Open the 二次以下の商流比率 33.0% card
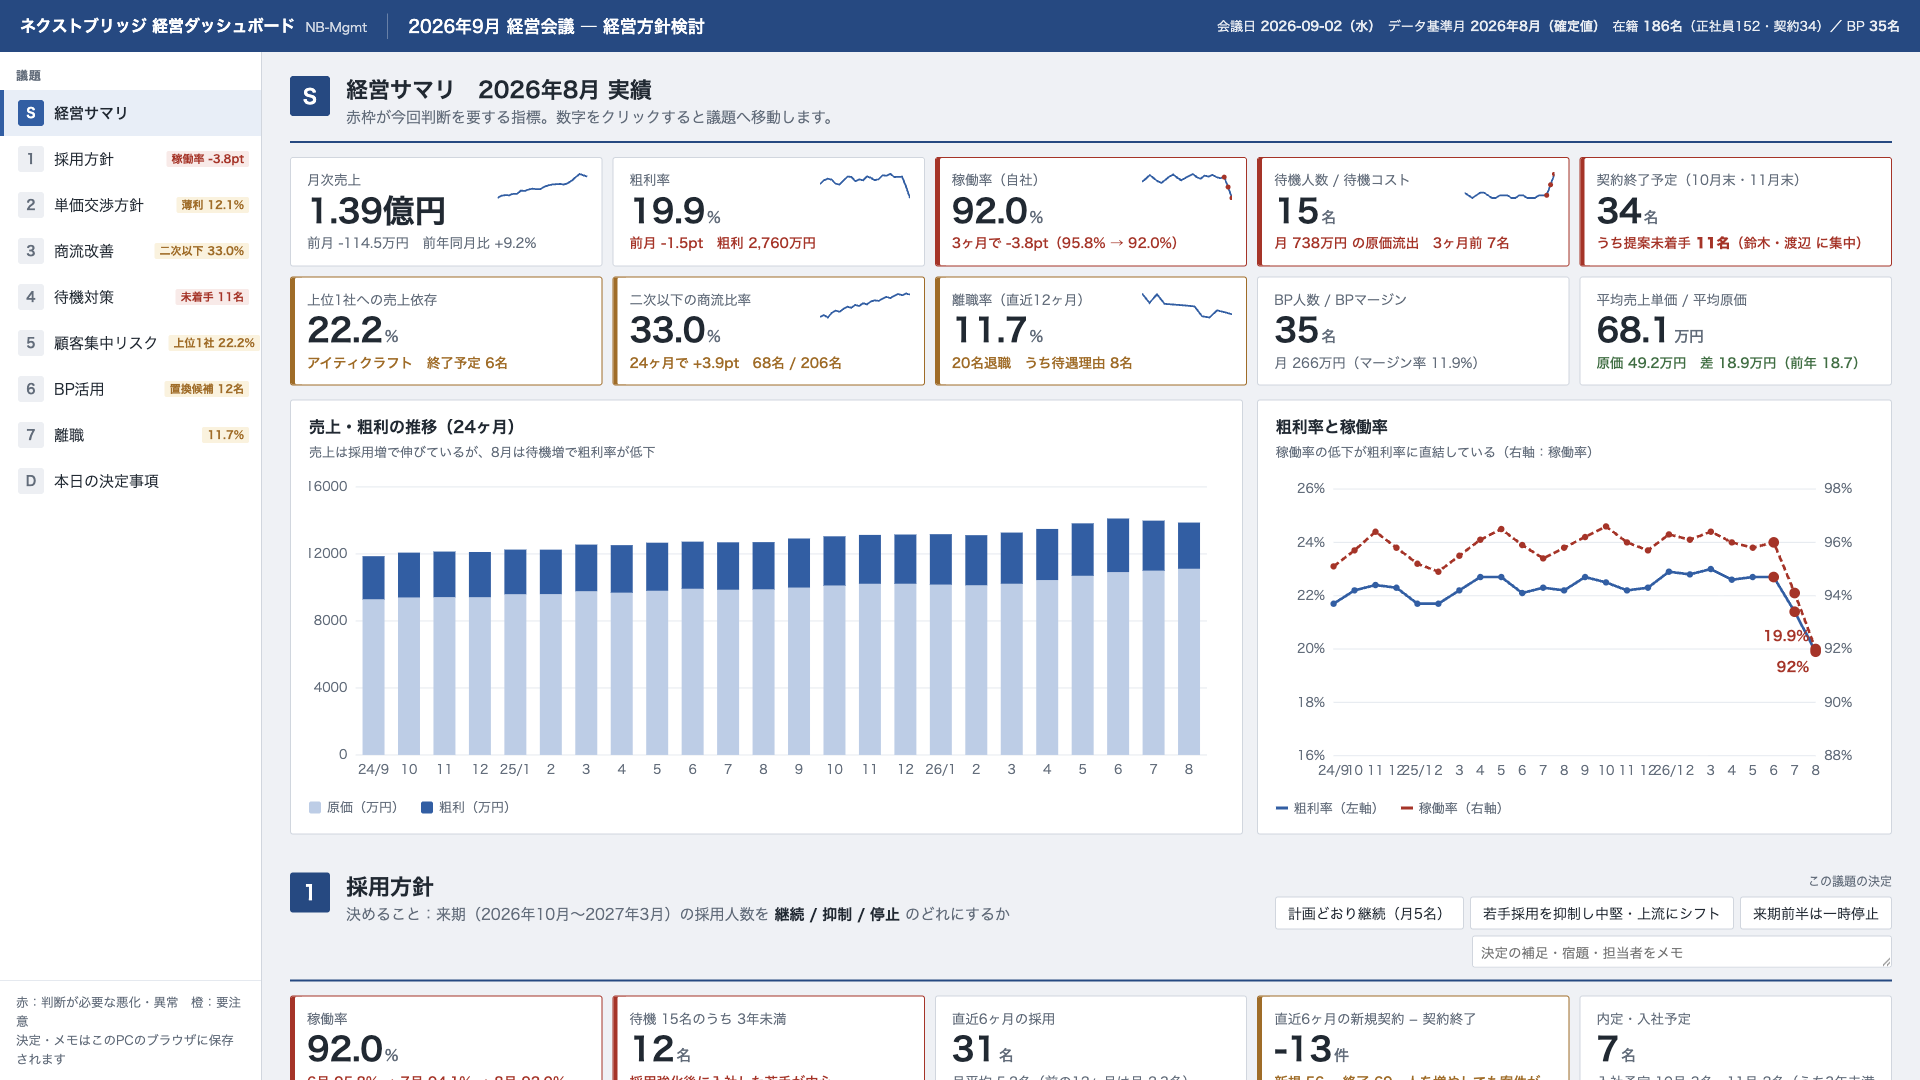Image resolution: width=1920 pixels, height=1080 pixels. point(768,331)
